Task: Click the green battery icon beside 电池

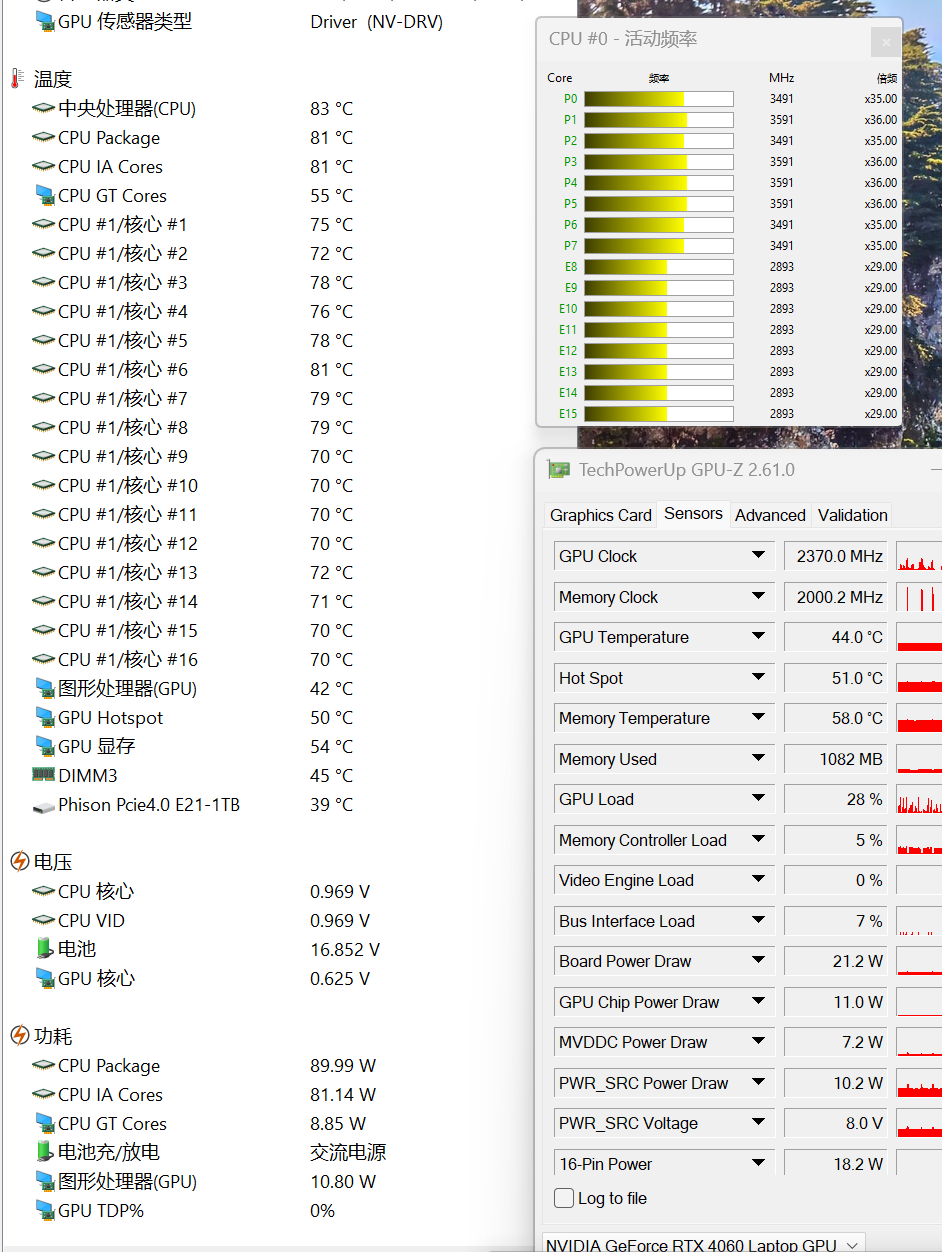Action: coord(44,949)
